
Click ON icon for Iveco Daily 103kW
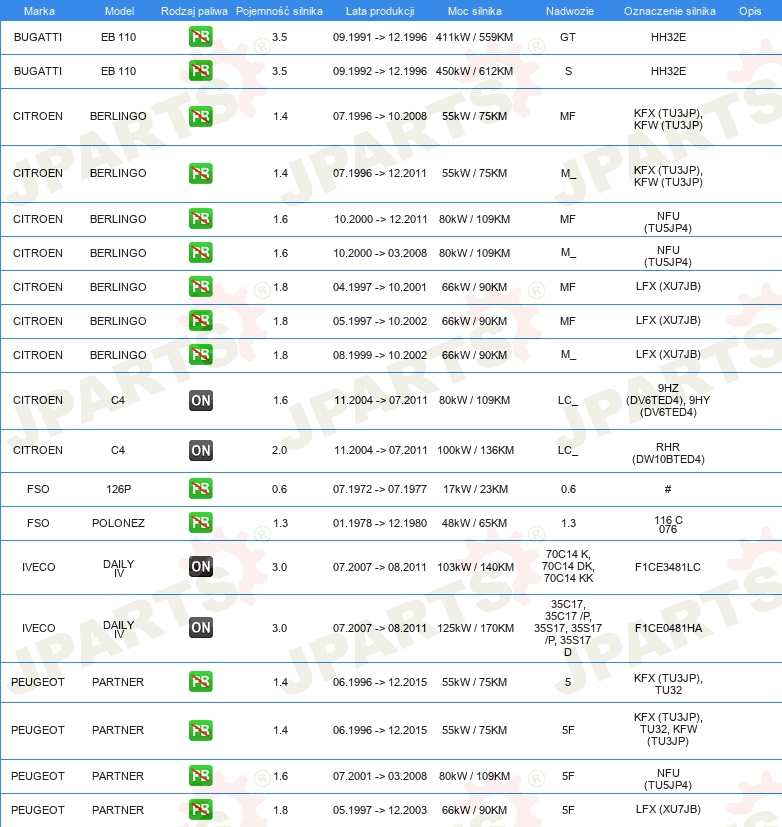point(200,566)
